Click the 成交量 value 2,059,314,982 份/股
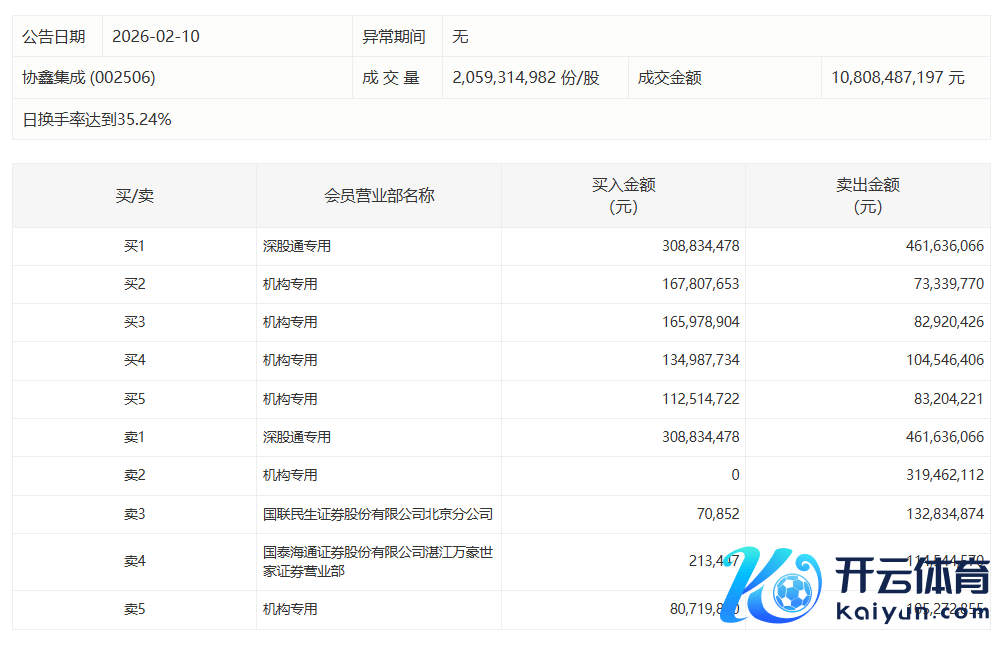The height and width of the screenshot is (645, 1005). click(x=526, y=77)
